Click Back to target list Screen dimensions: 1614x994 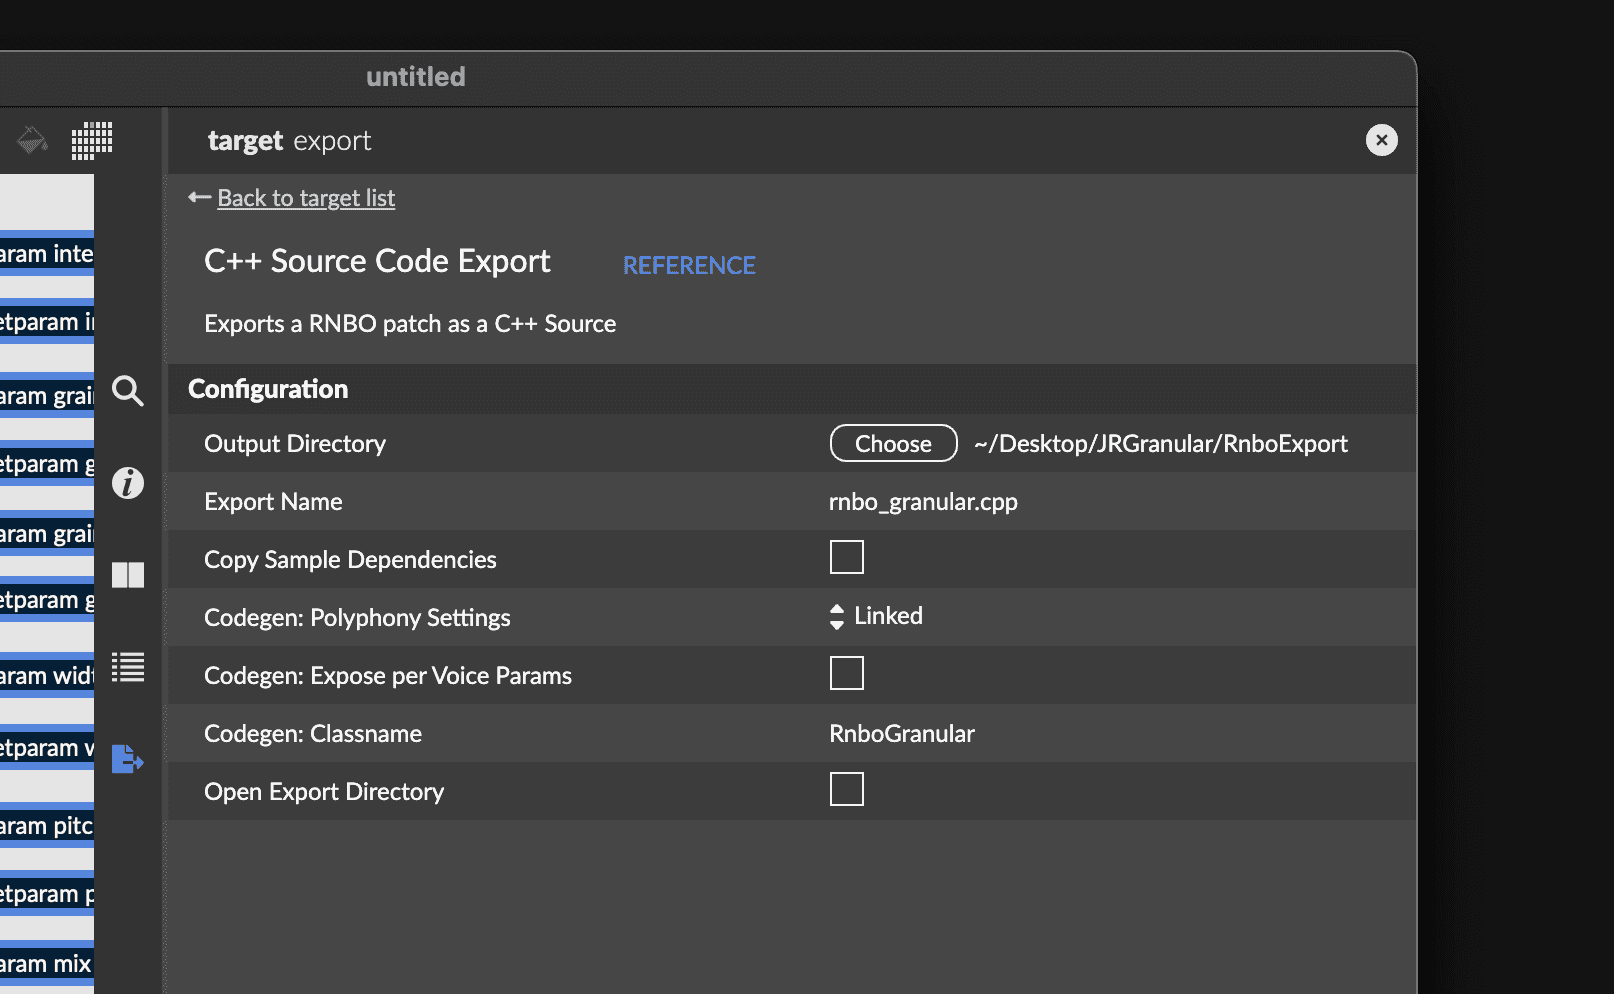coord(305,197)
